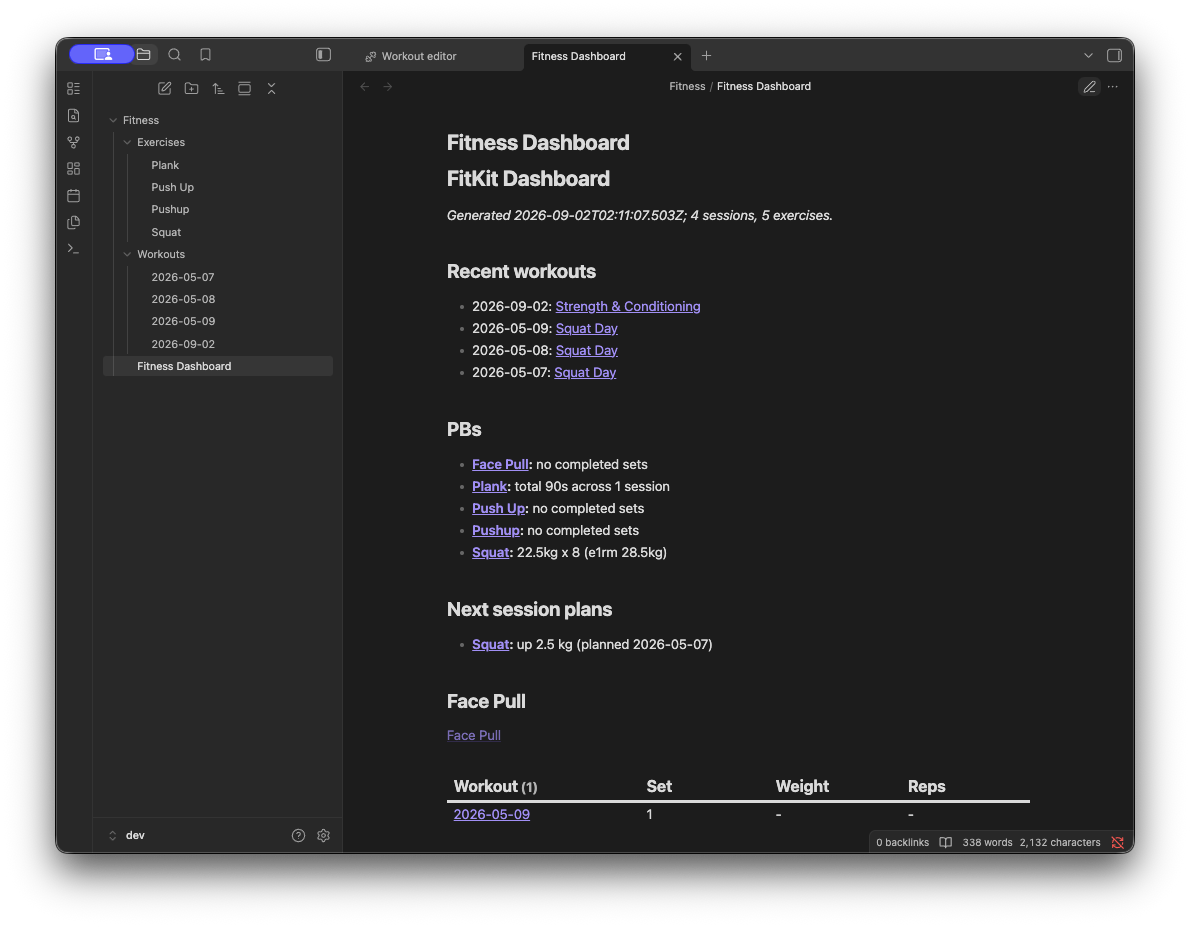This screenshot has height=927, width=1190.
Task: Open the search pane magnifier icon
Action: [x=175, y=55]
